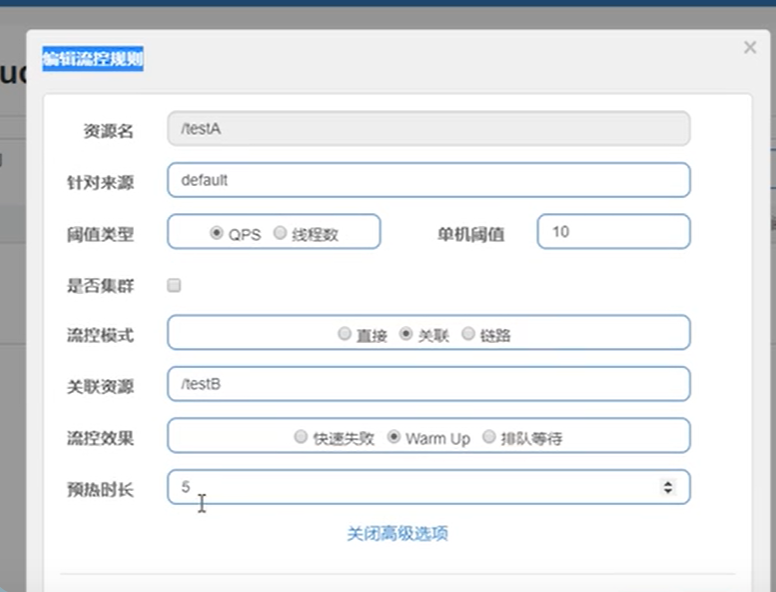Click the 预热时长 input showing 5
Viewport: 776px width, 592px height.
[429, 487]
